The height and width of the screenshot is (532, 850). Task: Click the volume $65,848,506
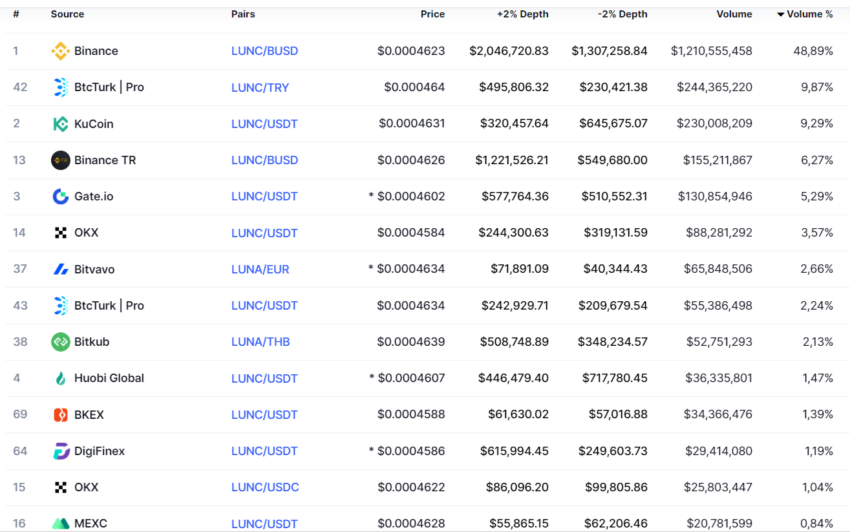click(718, 269)
